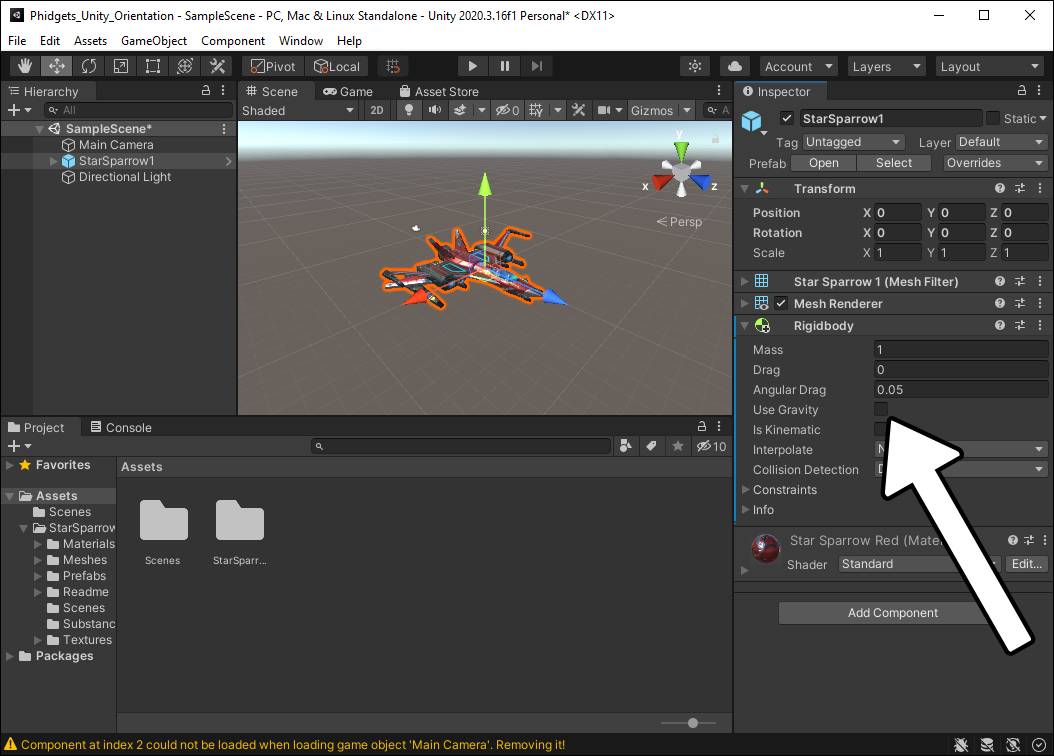
Task: Click the Add Component button
Action: coord(892,612)
